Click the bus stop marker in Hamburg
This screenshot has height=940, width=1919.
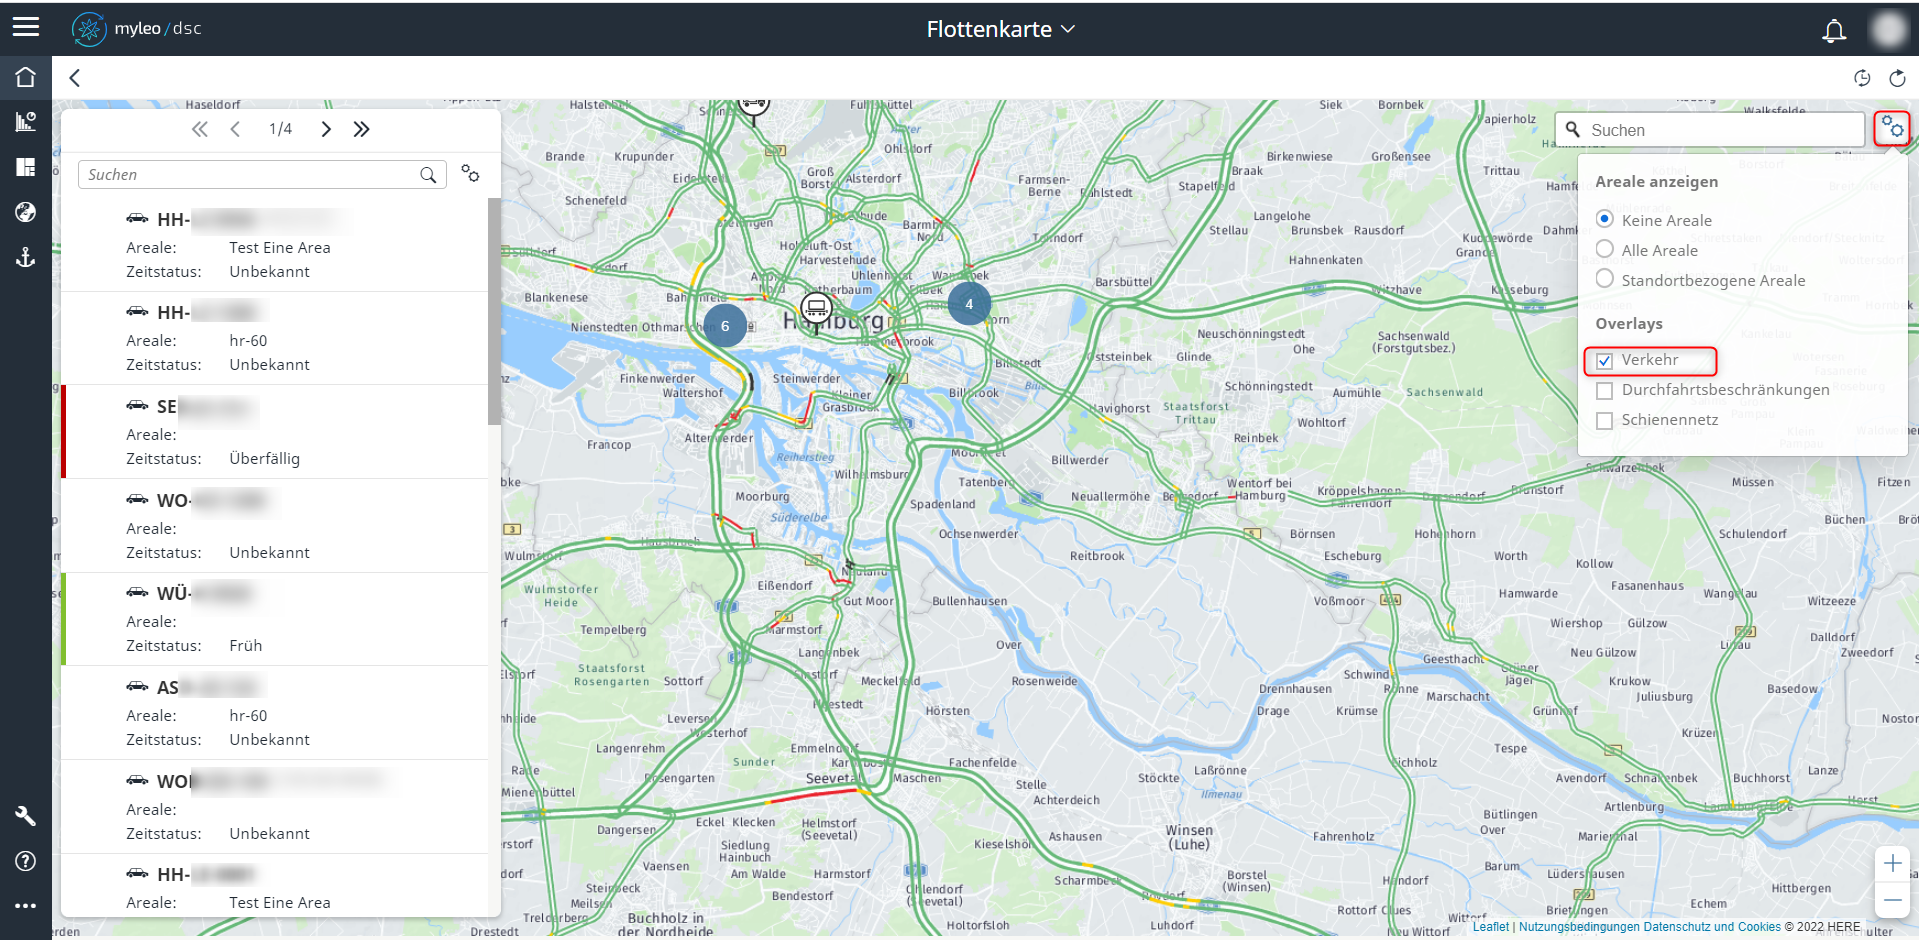816,309
